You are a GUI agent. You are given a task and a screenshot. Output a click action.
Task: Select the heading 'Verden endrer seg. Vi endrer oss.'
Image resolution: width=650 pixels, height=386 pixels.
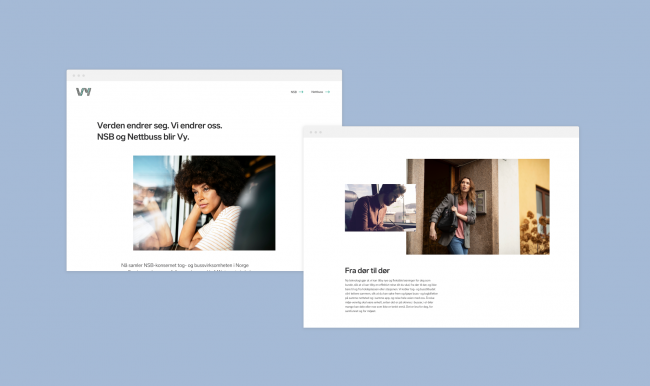(160, 125)
